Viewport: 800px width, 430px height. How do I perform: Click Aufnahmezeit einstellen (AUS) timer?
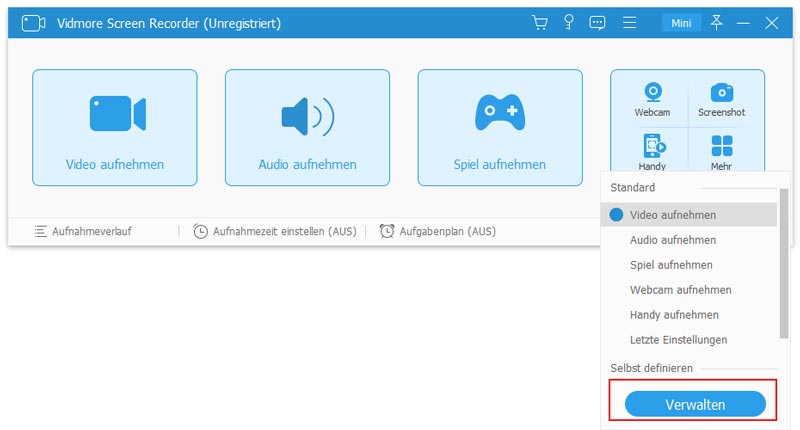pyautogui.click(x=274, y=231)
